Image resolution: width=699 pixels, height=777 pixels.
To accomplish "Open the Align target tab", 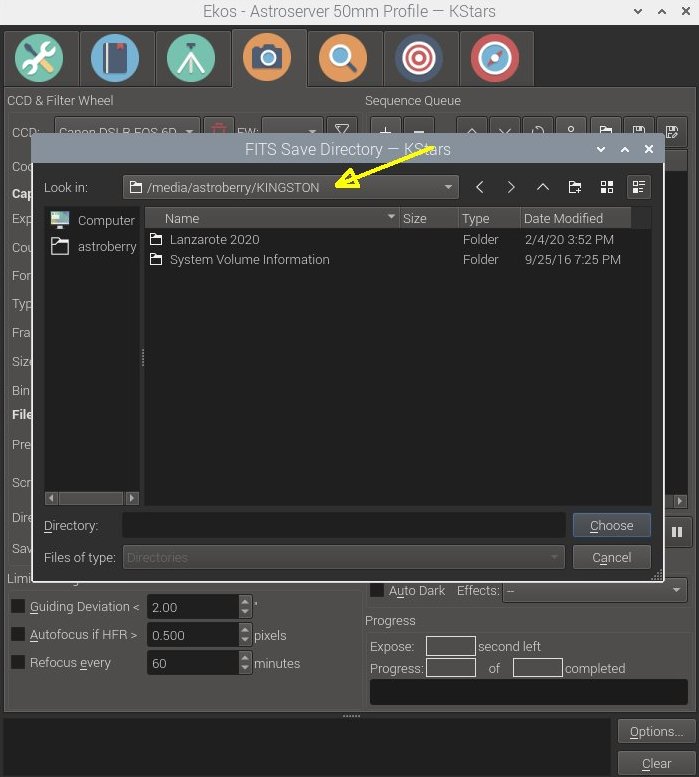I will pyautogui.click(x=419, y=58).
